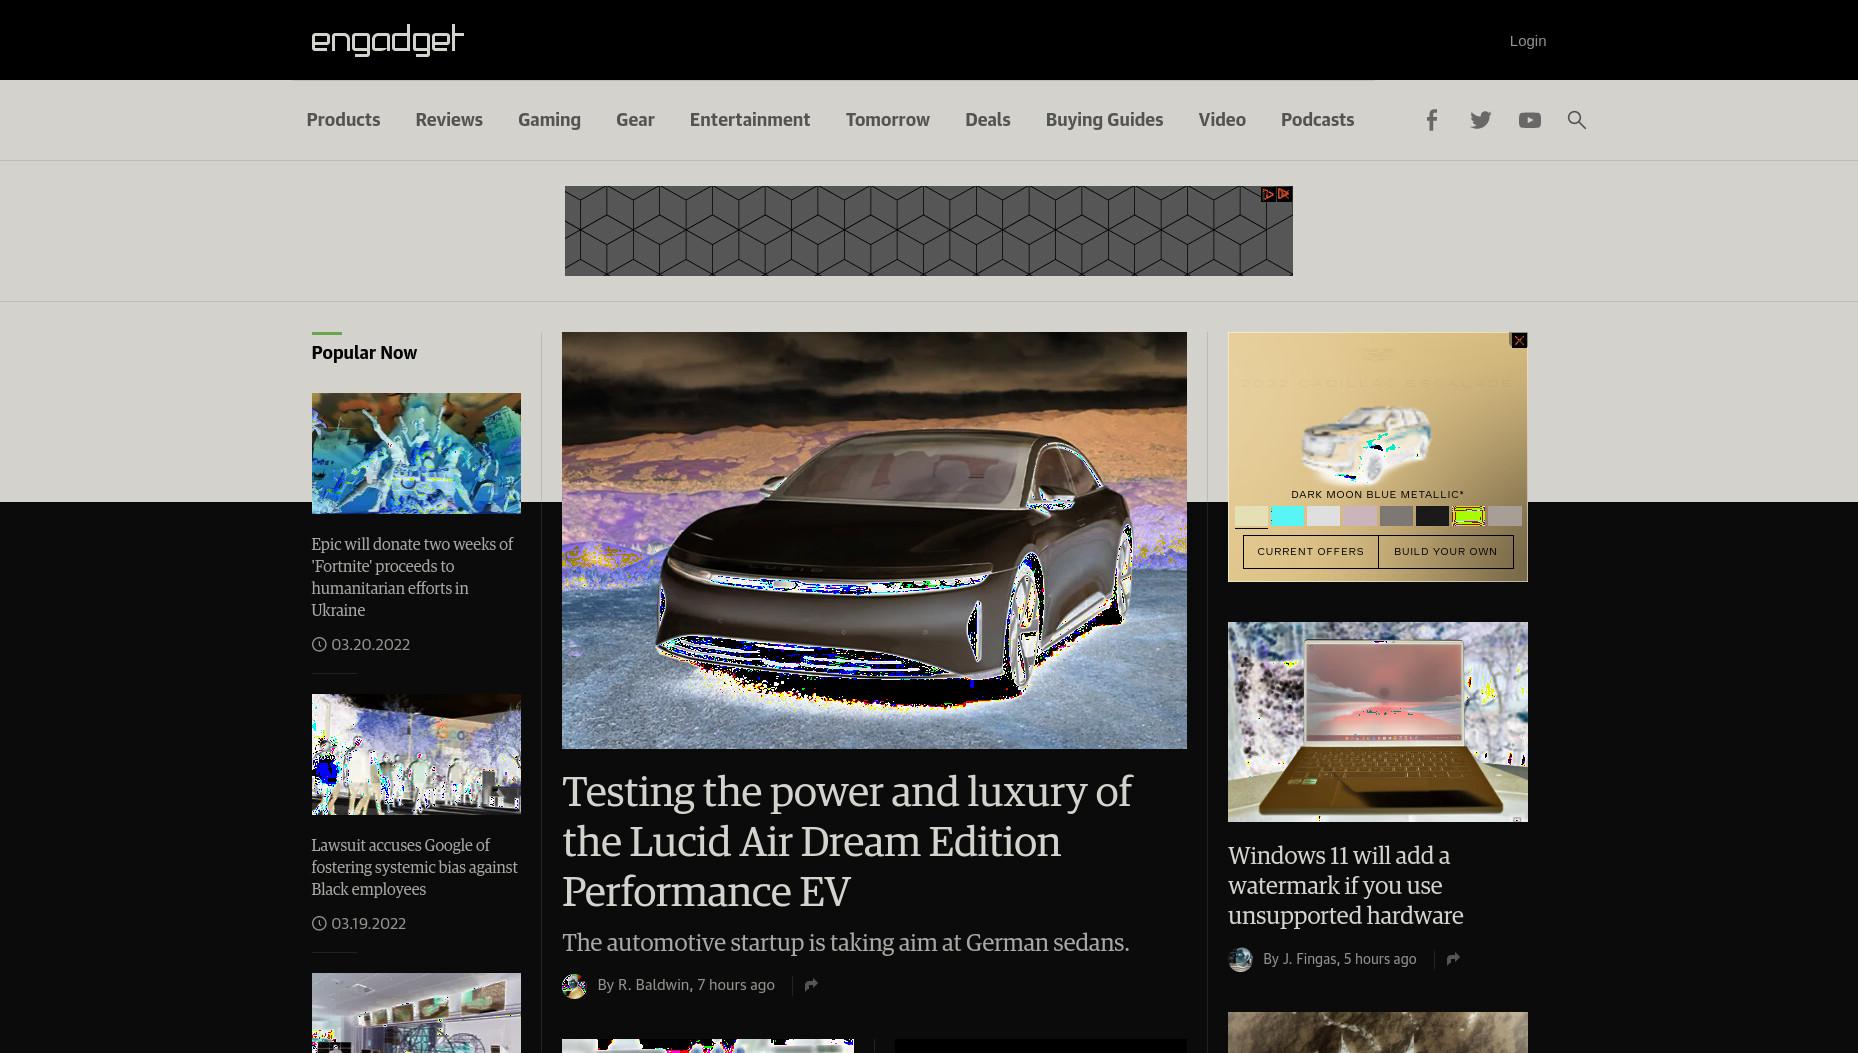Open Engadget's Twitter page icon

point(1480,120)
